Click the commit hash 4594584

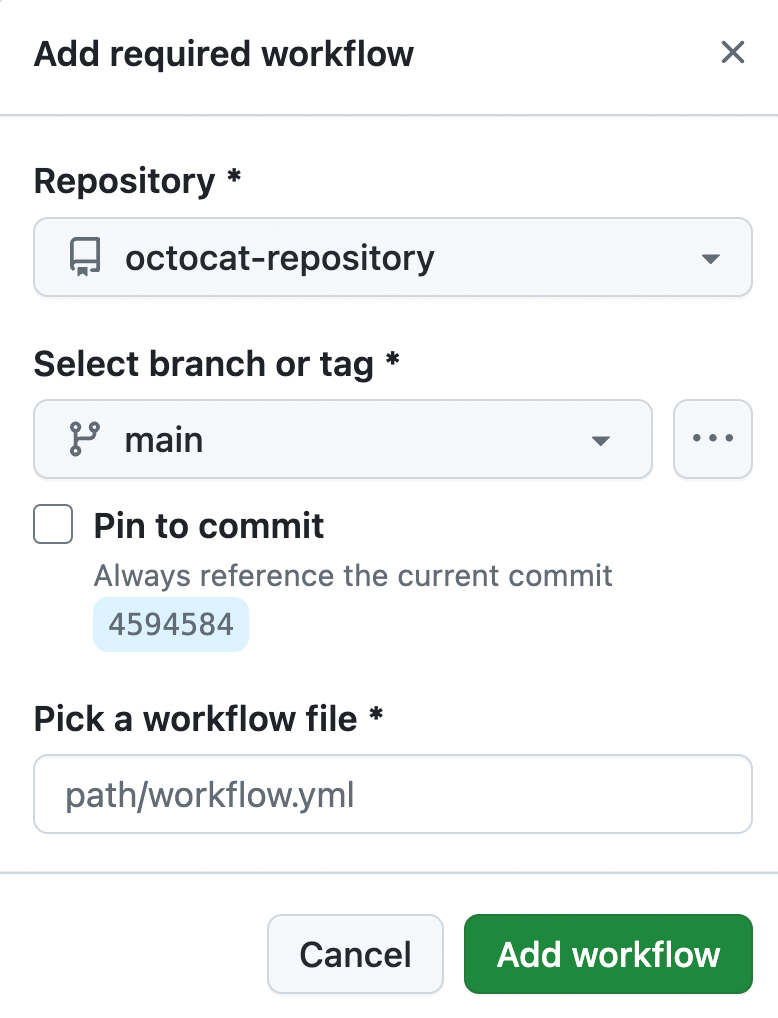[170, 623]
